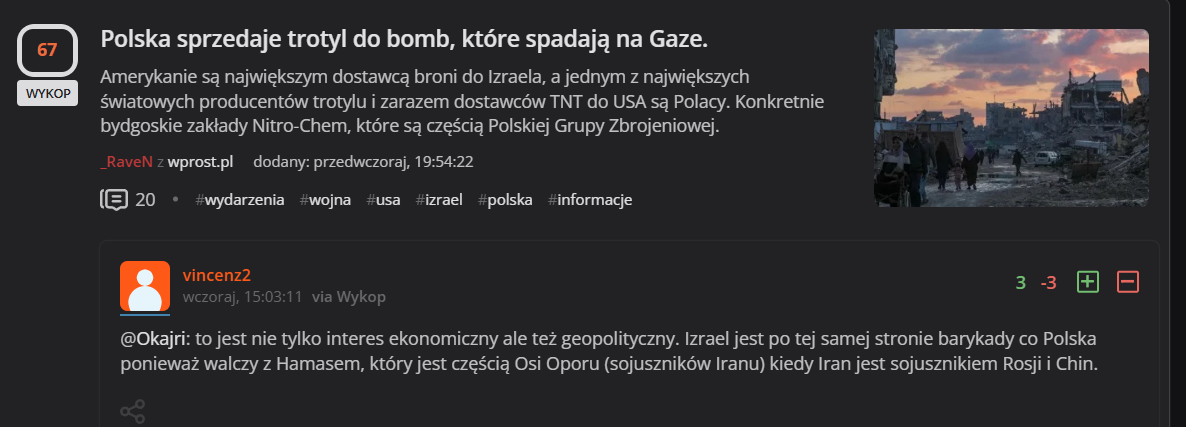Click the 67 vote count box
Image resolution: width=1186 pixels, height=427 pixels.
47,50
